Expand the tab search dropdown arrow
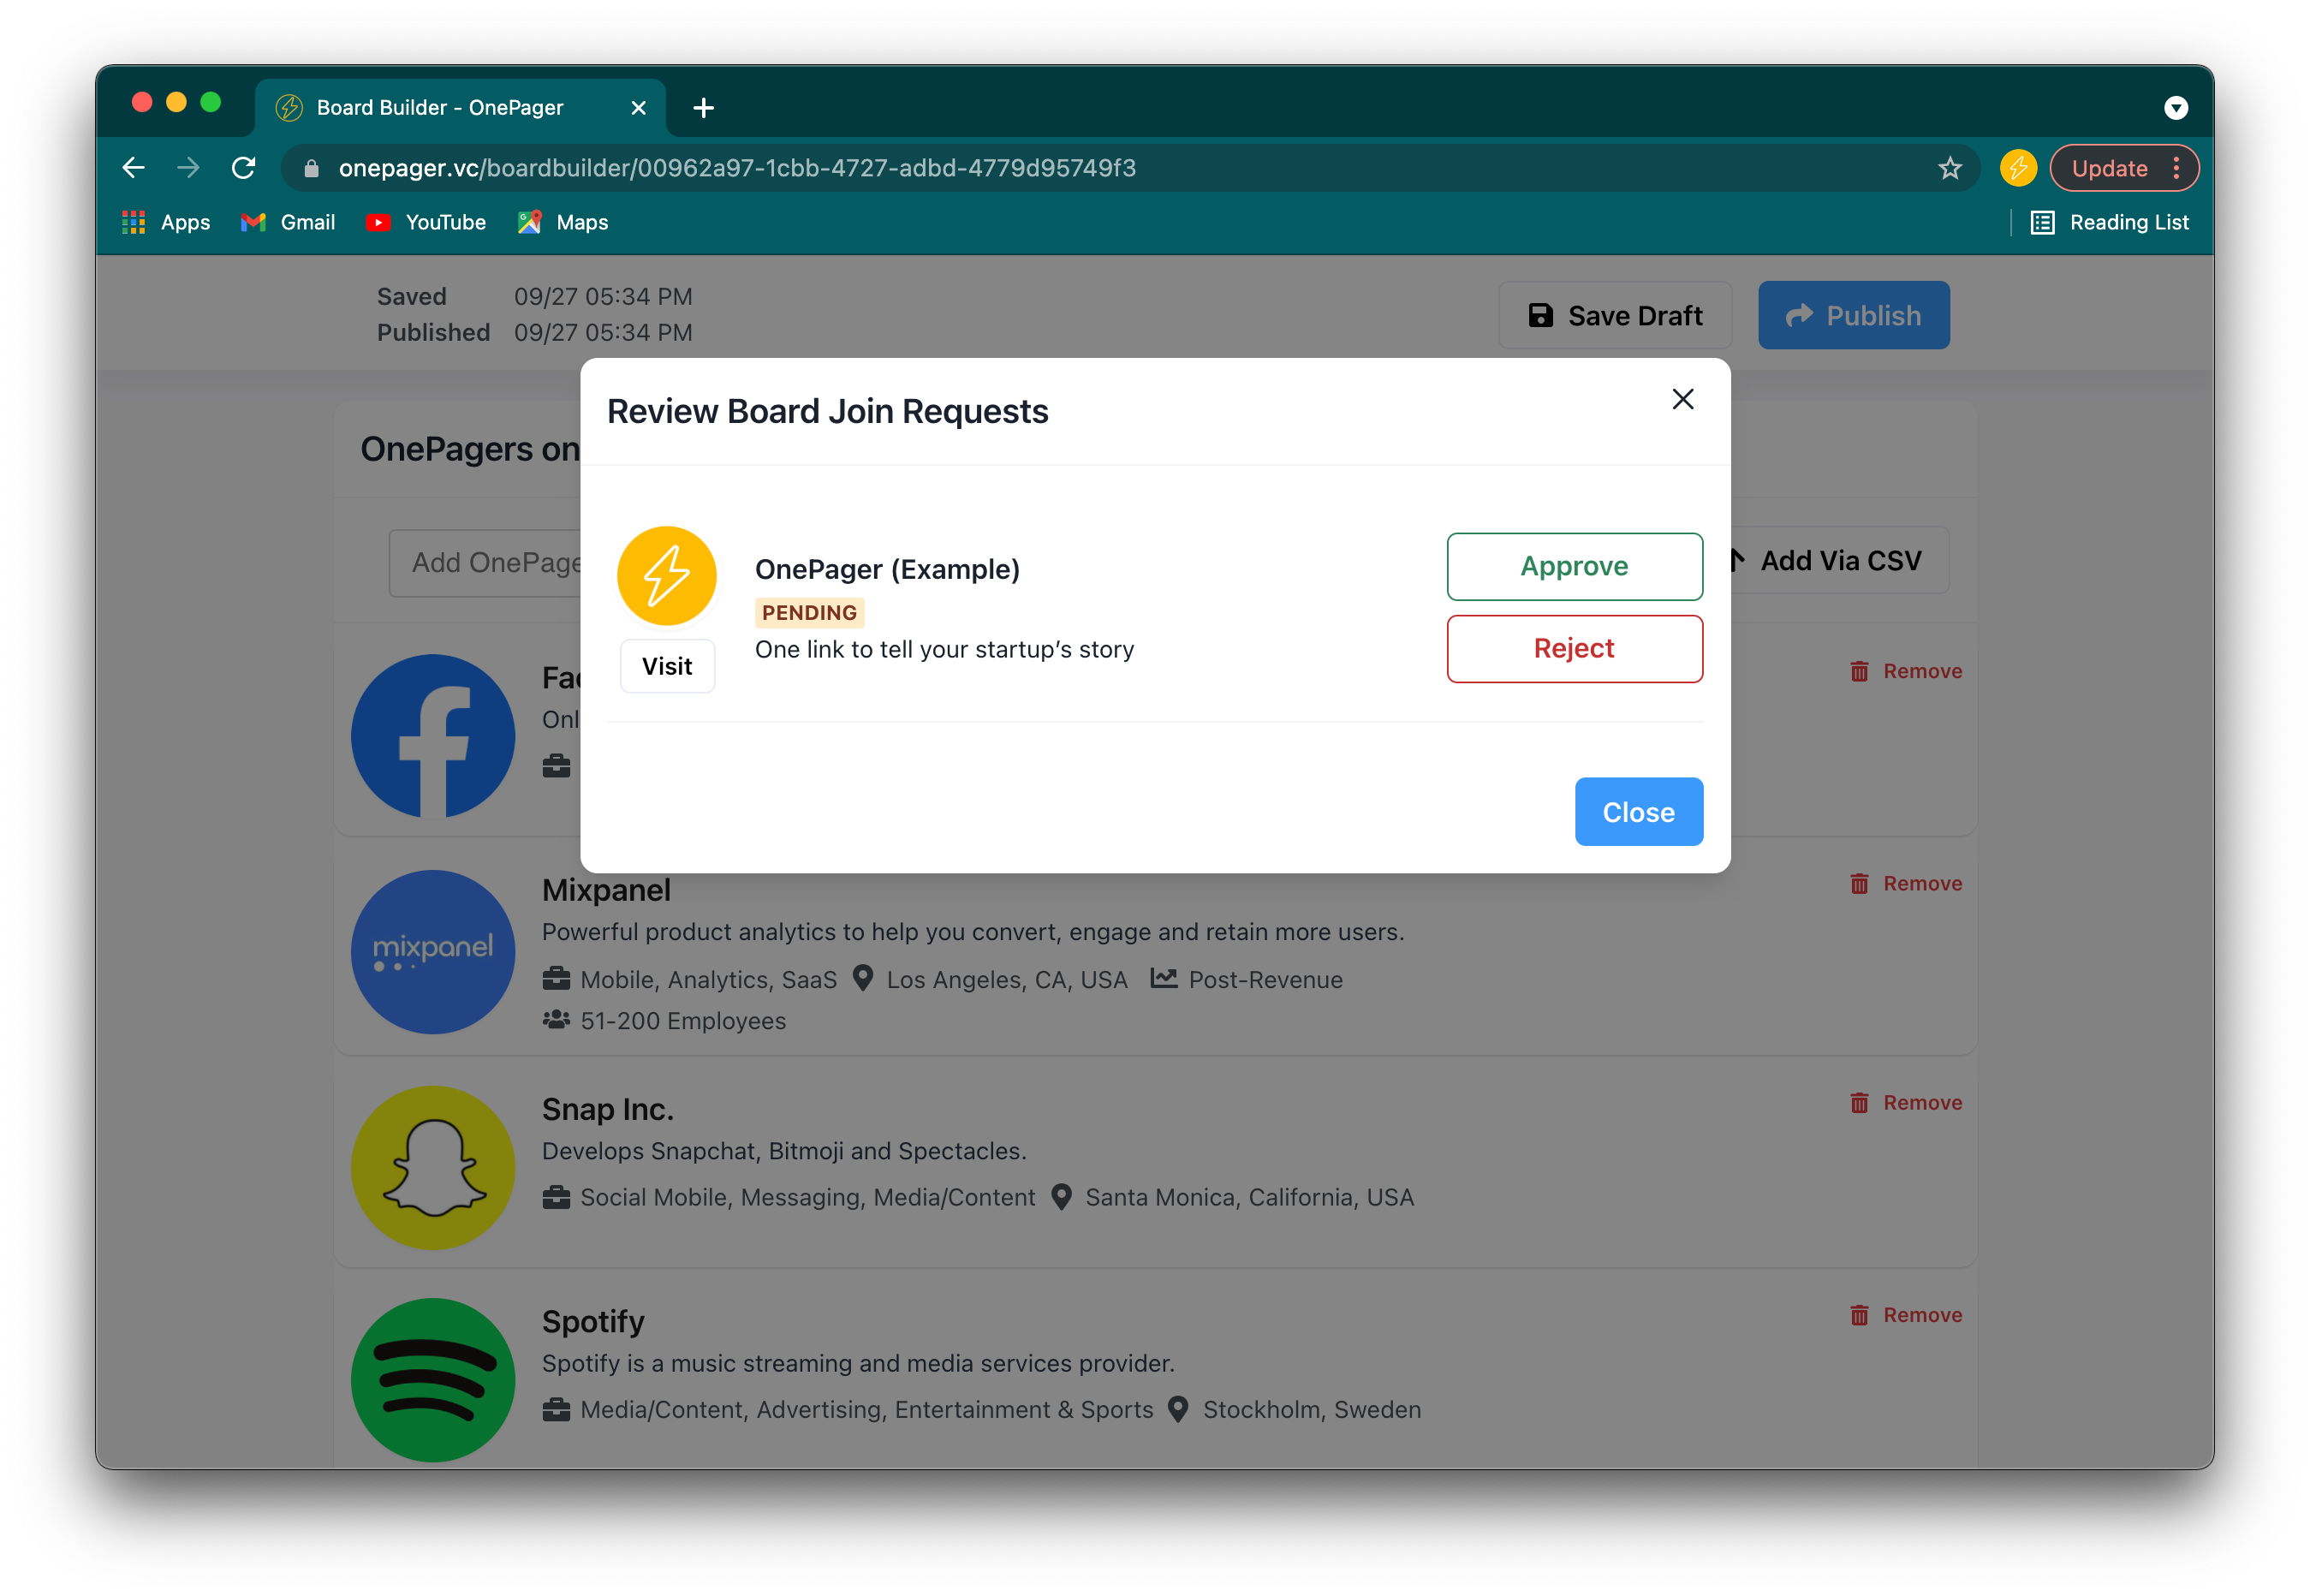2310x1596 pixels. (x=2175, y=108)
